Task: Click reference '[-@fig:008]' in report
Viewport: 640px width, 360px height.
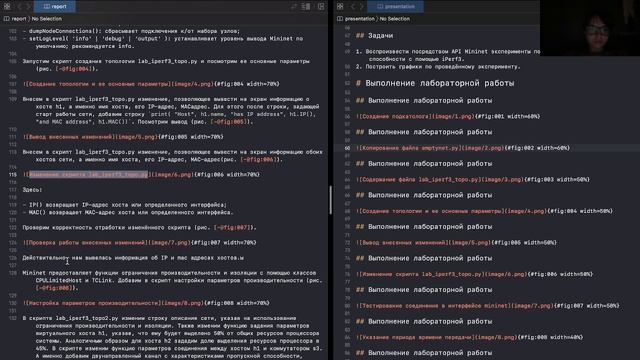Action: click(x=54, y=288)
